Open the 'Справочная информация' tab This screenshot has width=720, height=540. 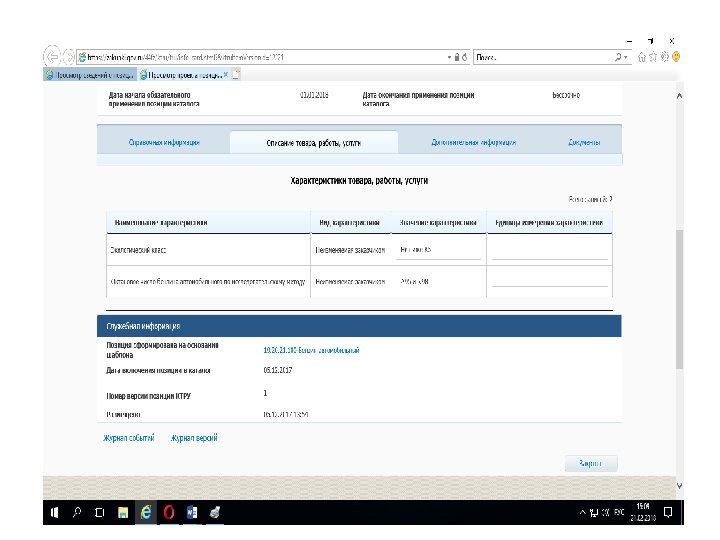164,142
